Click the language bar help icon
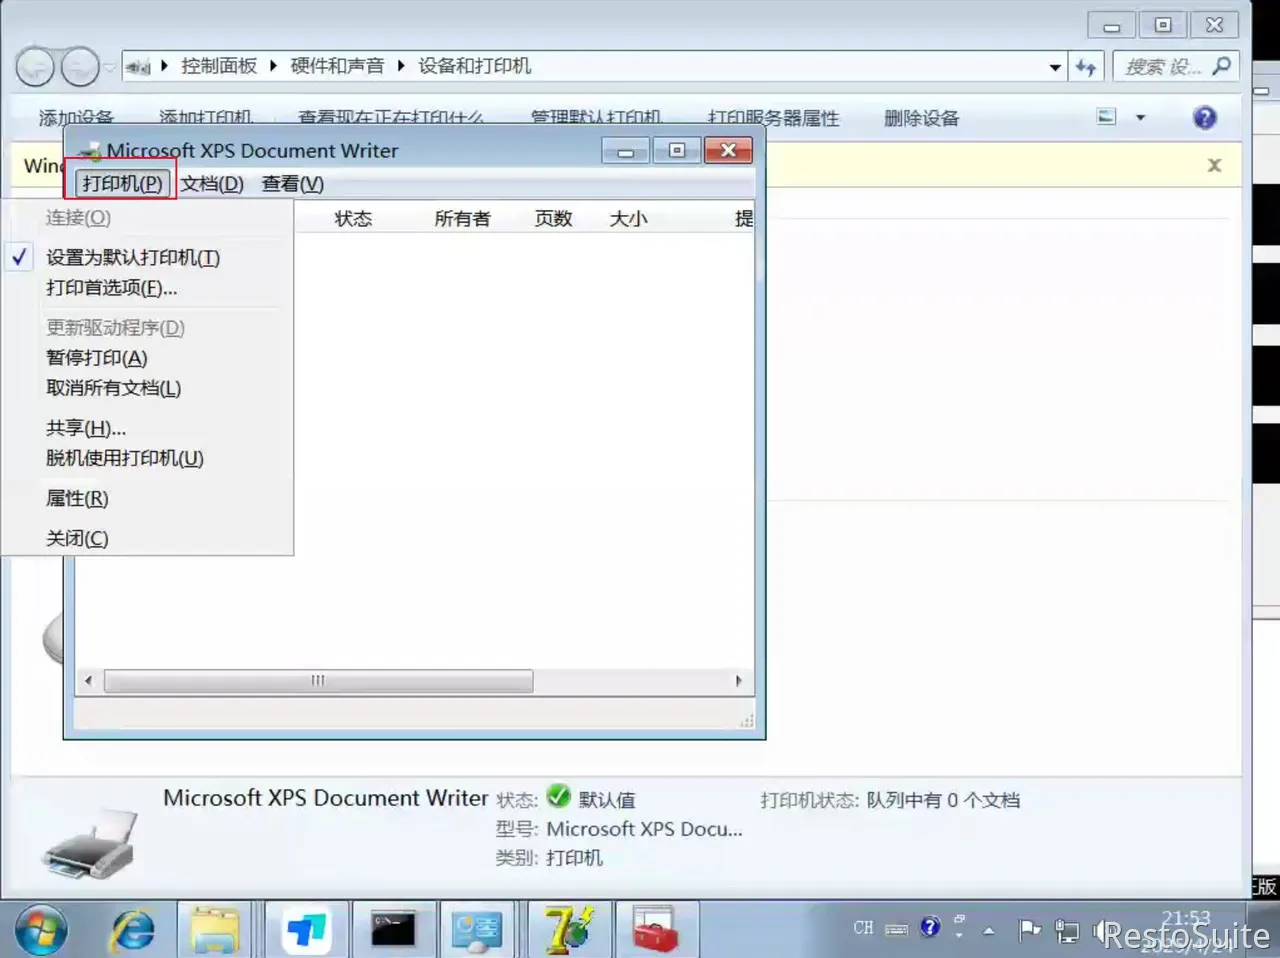1280x958 pixels. (930, 927)
